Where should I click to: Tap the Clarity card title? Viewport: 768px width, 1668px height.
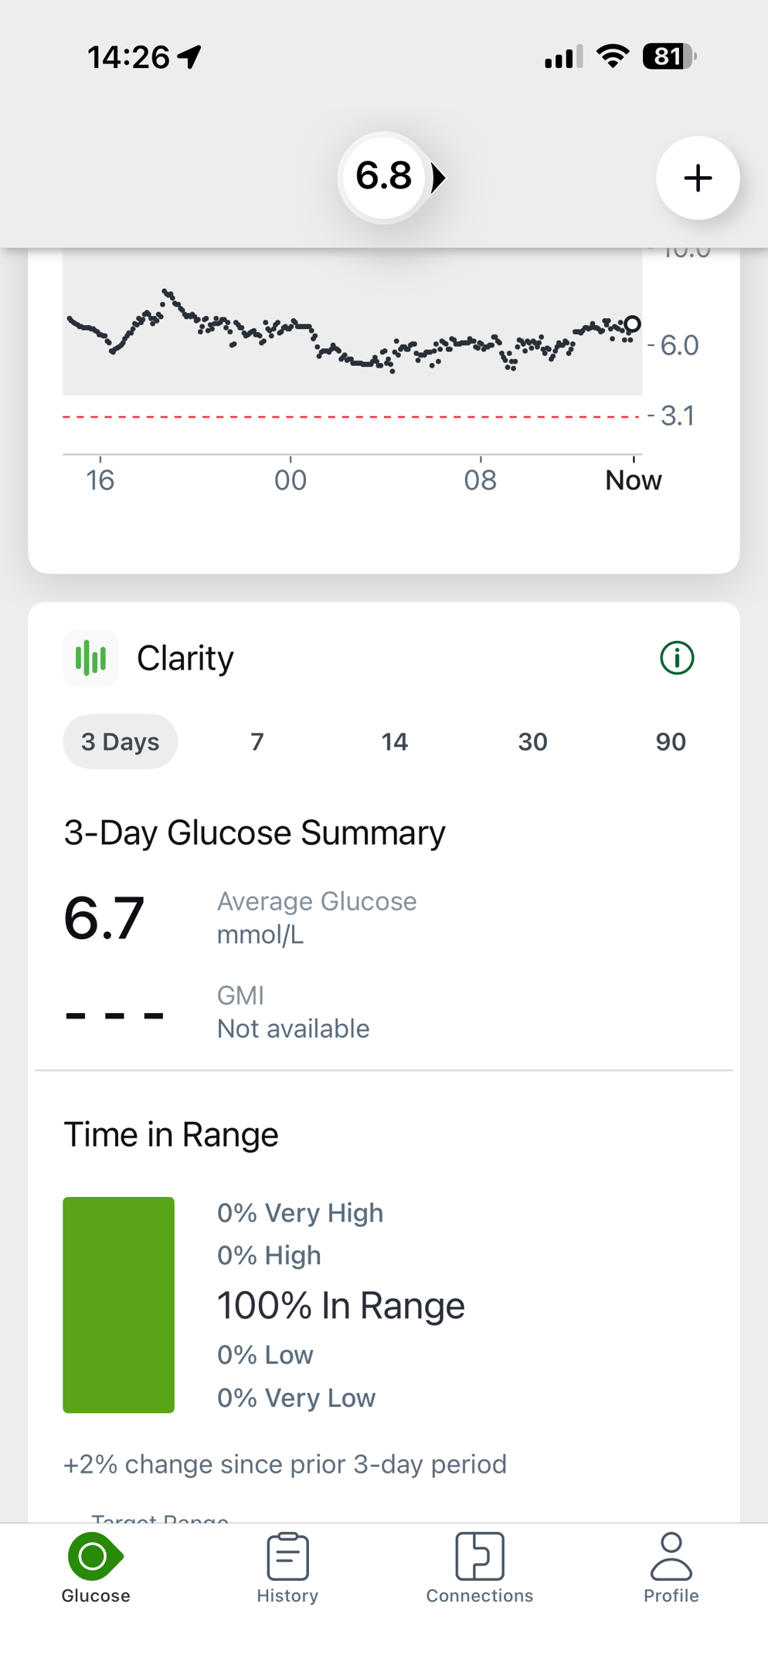(x=185, y=658)
